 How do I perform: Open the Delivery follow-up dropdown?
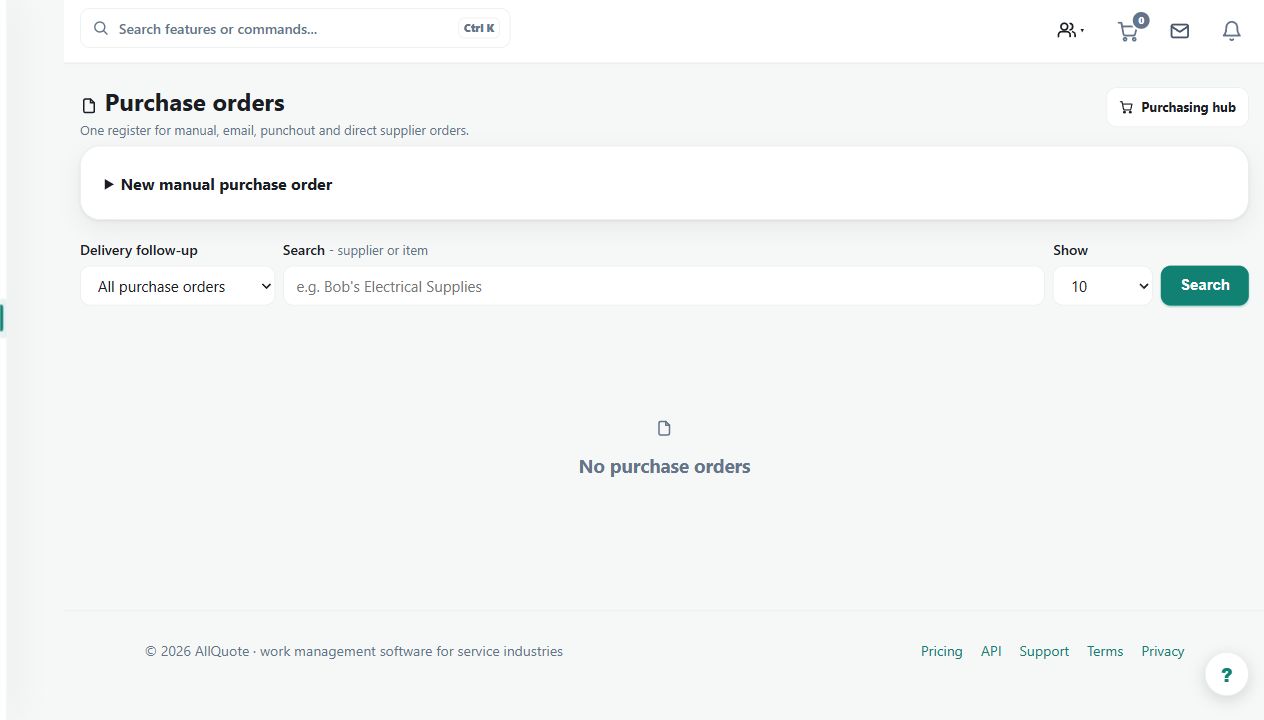[178, 286]
